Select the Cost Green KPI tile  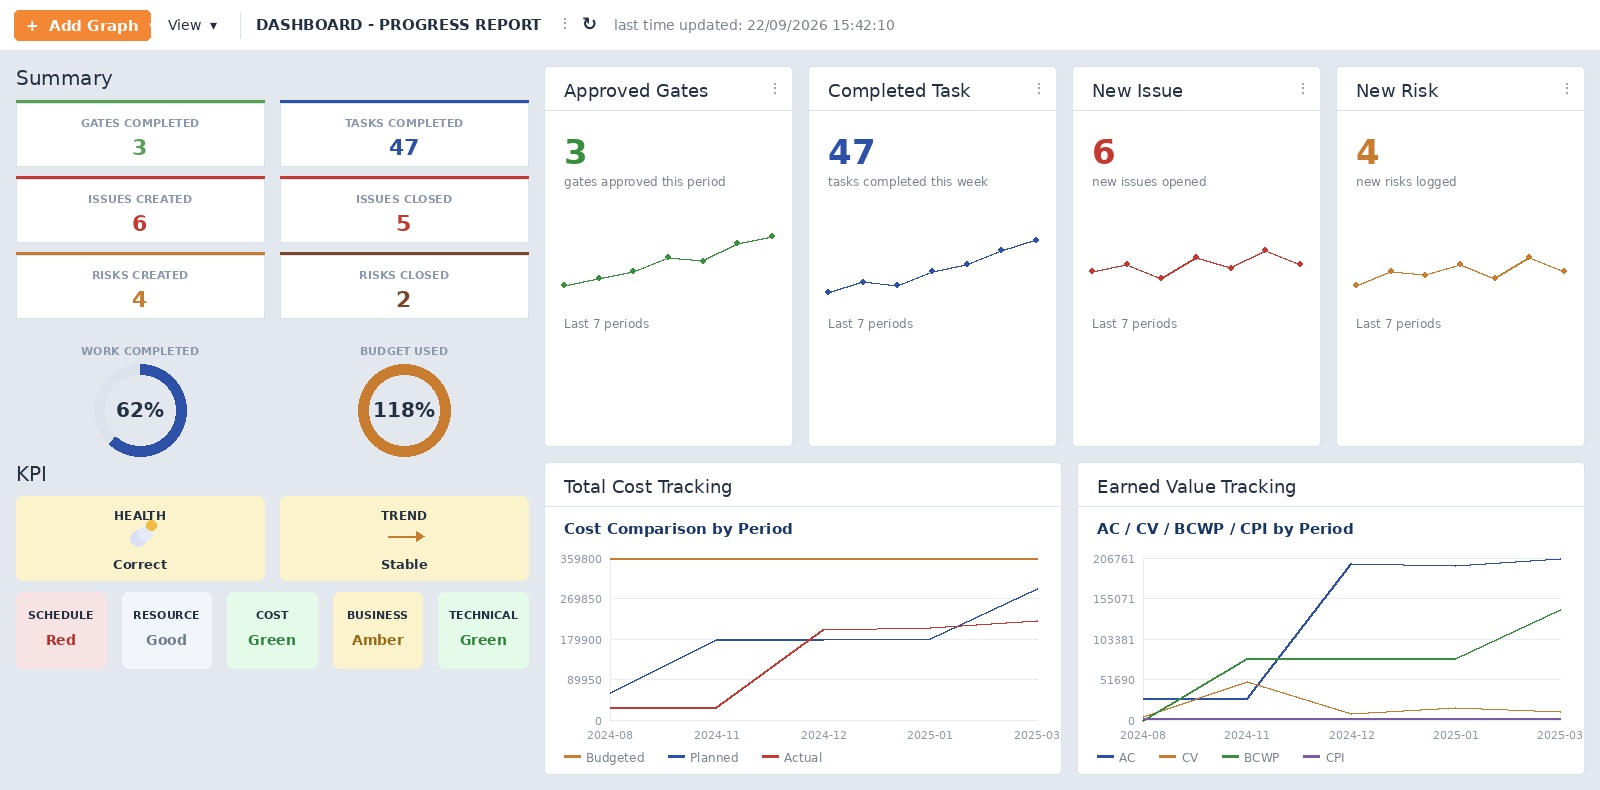point(272,630)
